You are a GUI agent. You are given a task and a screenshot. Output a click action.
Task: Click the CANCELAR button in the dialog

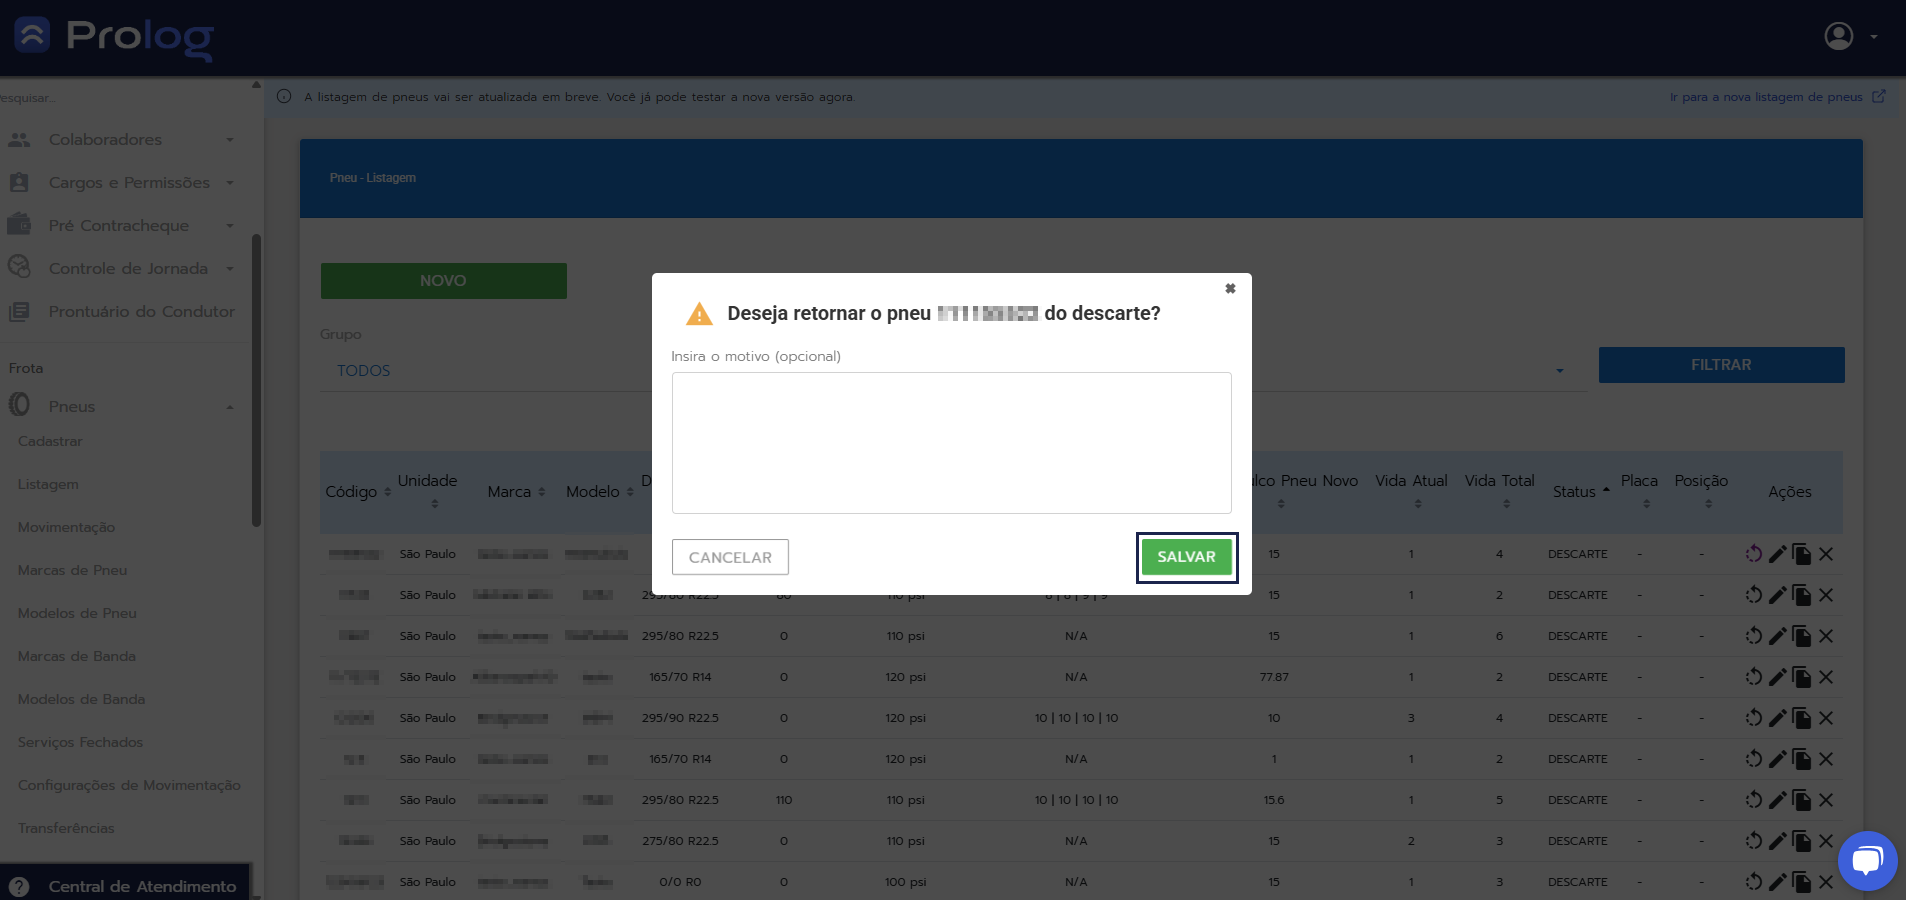pos(730,557)
